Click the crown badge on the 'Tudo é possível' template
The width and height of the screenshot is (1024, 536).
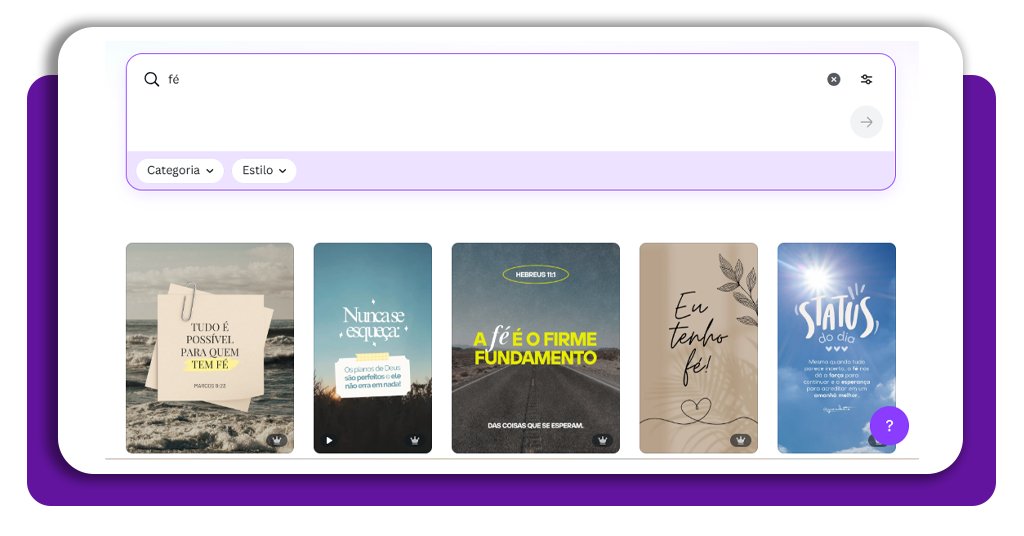click(277, 440)
